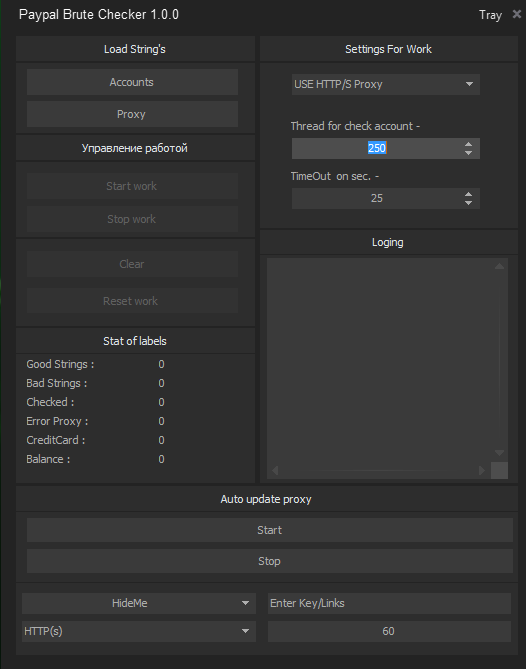
Task: Click the log scroll-left arrow
Action: click(275, 470)
